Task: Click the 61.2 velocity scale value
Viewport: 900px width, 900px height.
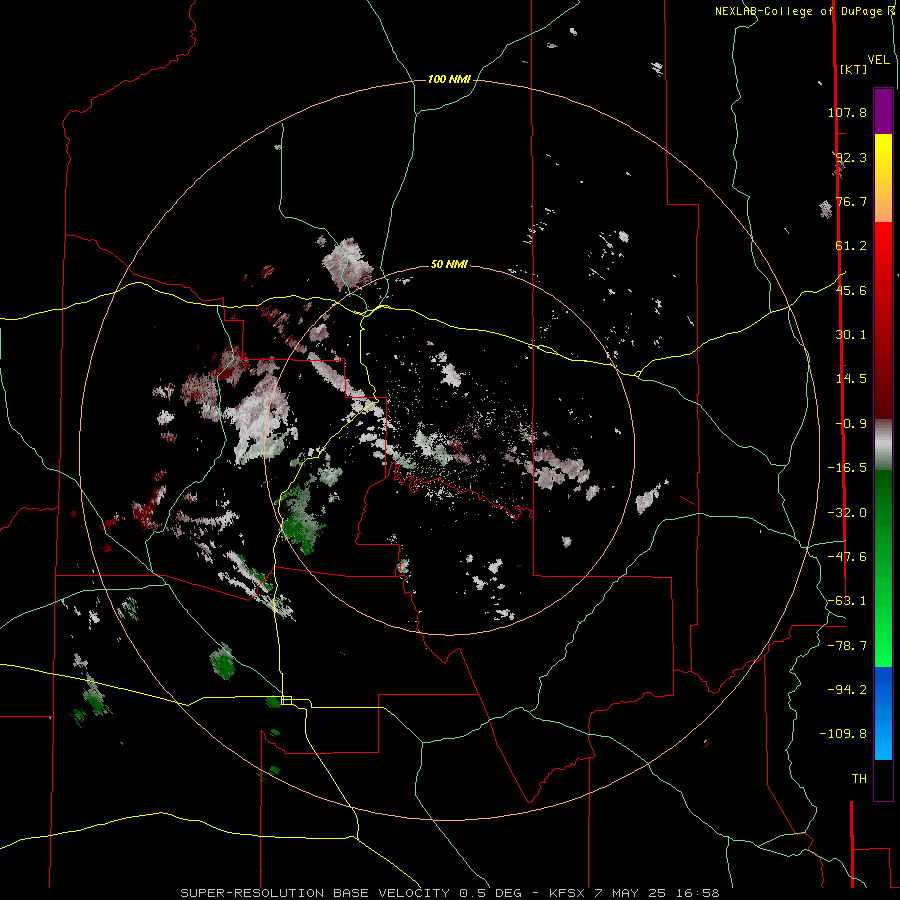Action: 851,246
